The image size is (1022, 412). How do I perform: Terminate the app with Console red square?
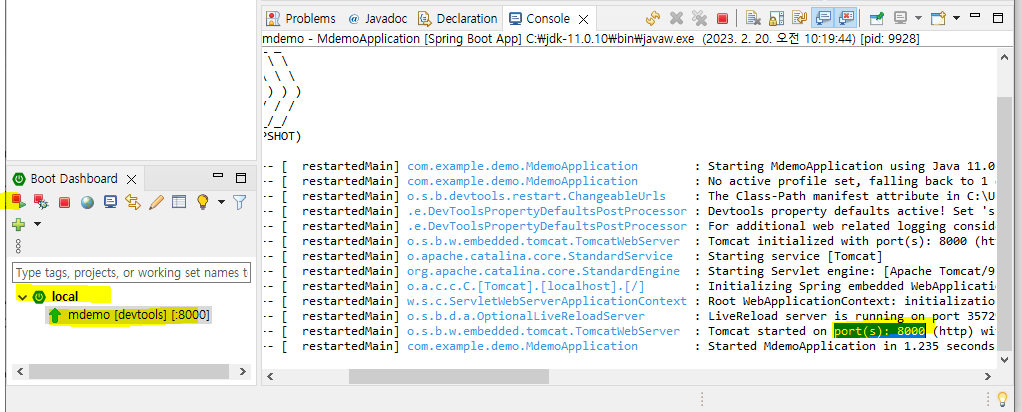(722, 18)
